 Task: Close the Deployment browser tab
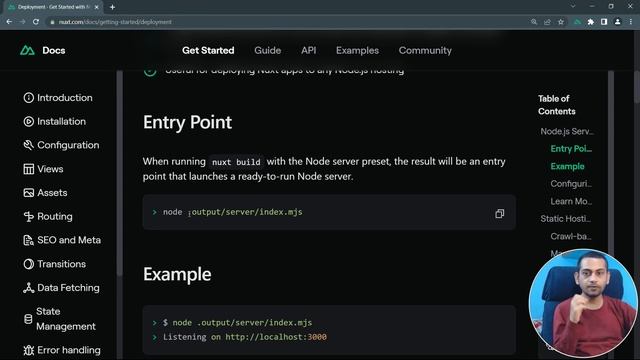coord(97,7)
